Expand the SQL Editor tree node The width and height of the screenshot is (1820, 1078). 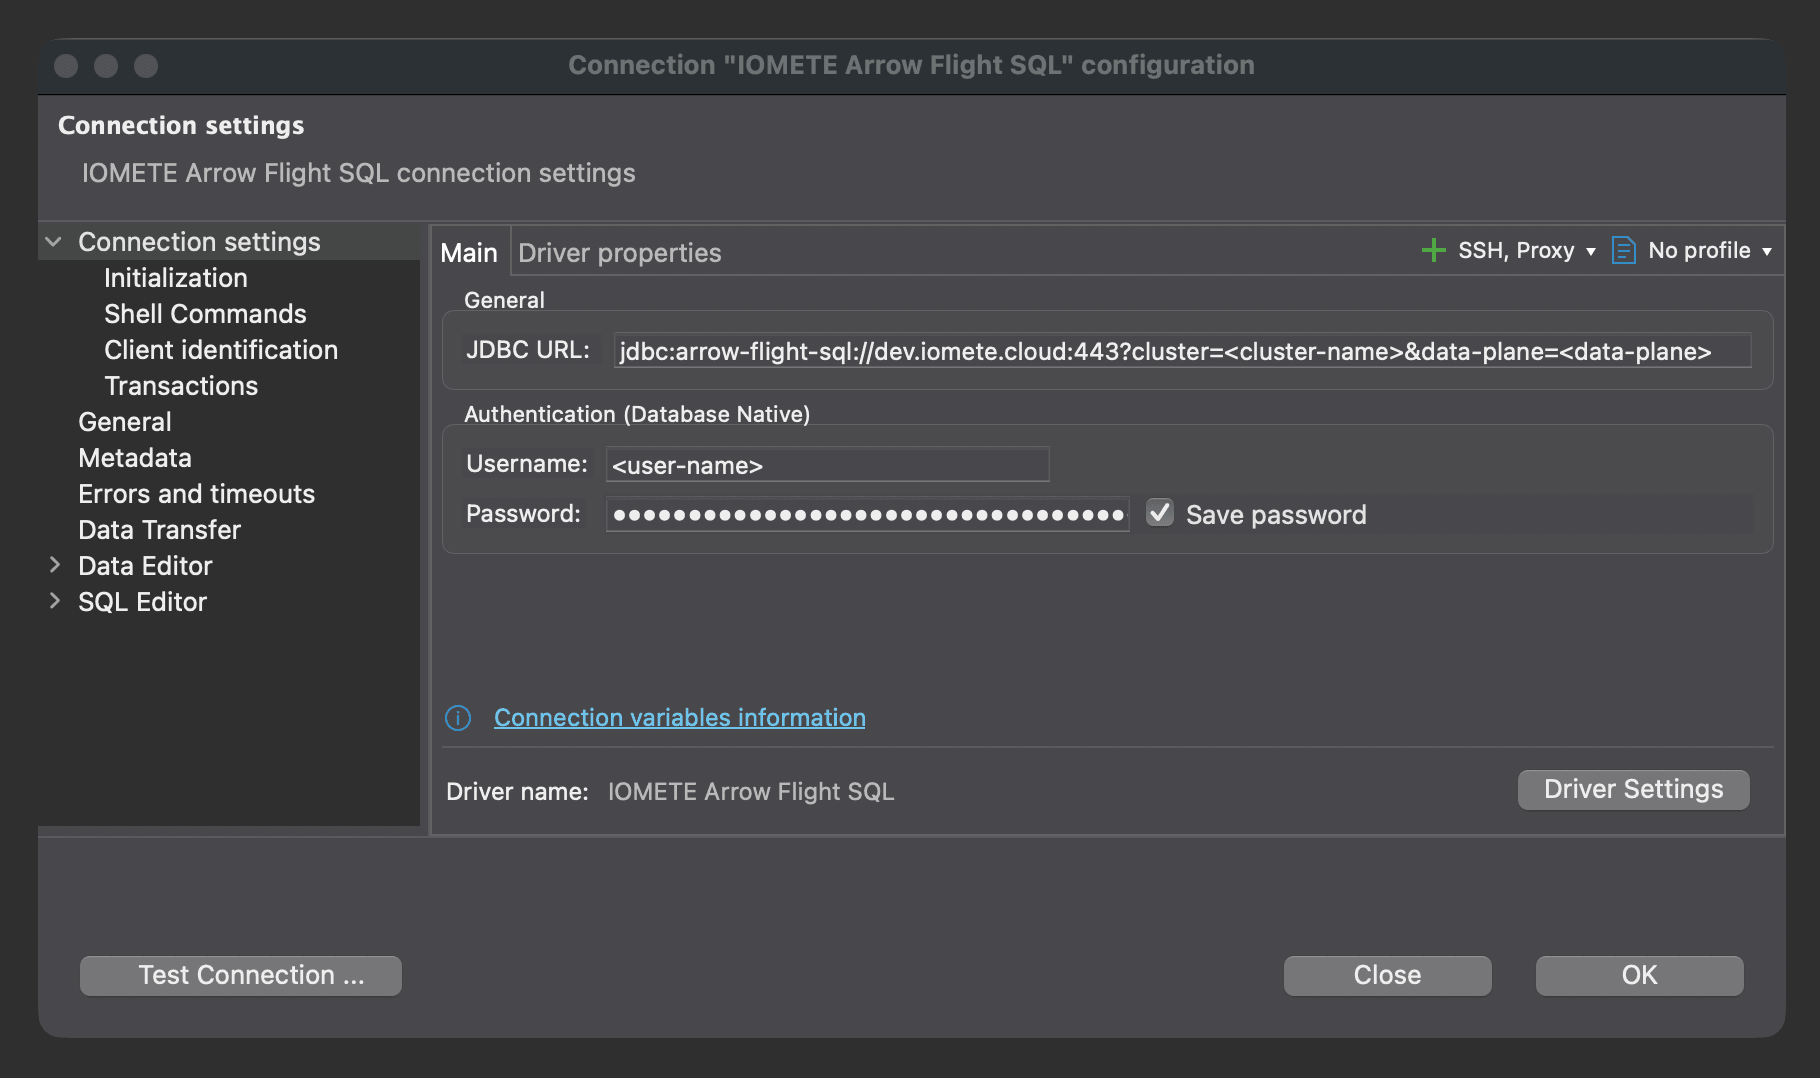(x=54, y=601)
